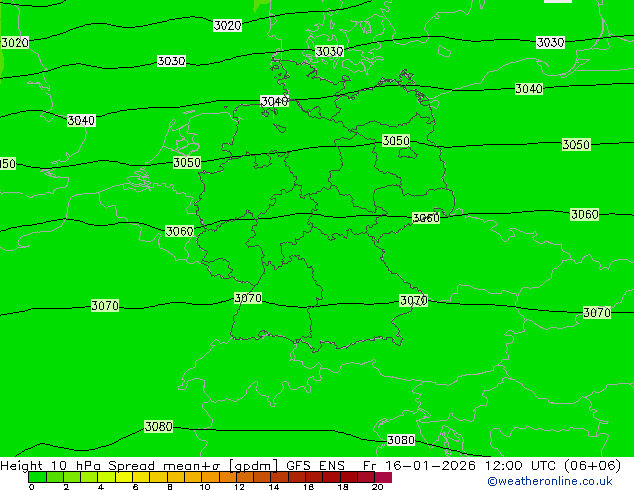Pick the yellow legend swatch starting at value 5
The width and height of the screenshot is (634, 490).
pos(124,477)
